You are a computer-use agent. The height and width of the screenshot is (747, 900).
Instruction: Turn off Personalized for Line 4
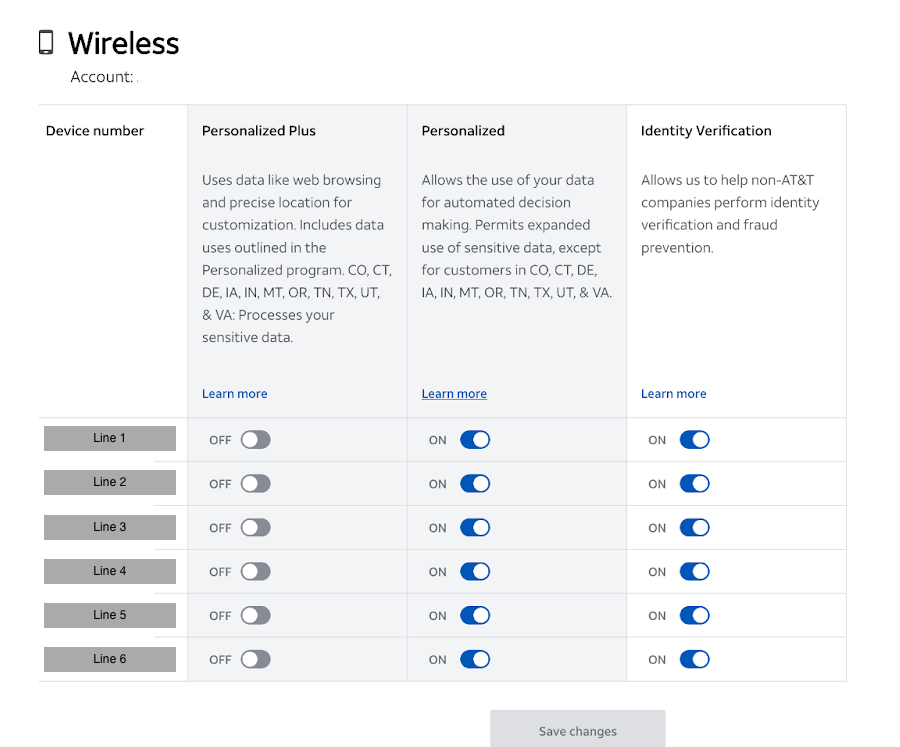coord(475,571)
